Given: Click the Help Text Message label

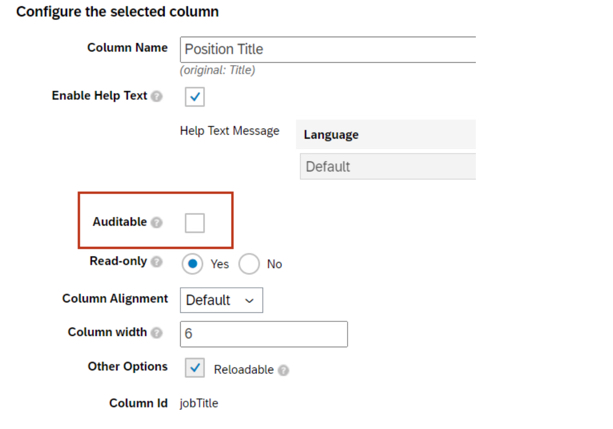Looking at the screenshot, I should 229,131.
